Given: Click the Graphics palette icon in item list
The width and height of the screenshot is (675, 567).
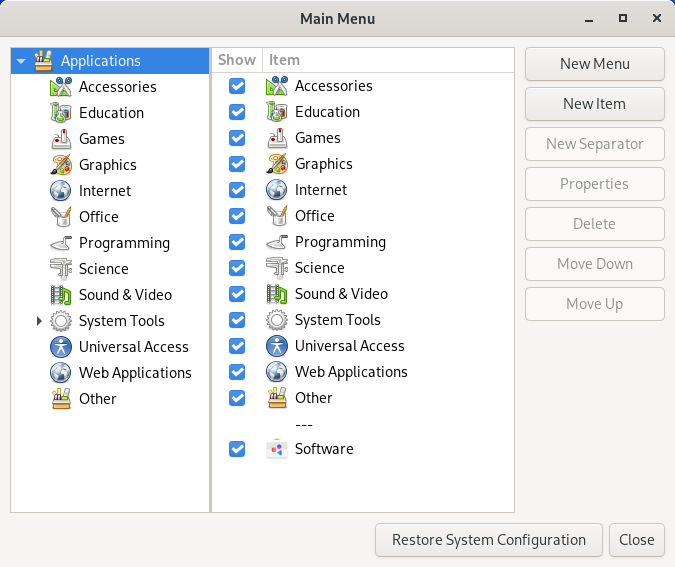Looking at the screenshot, I should coord(277,164).
